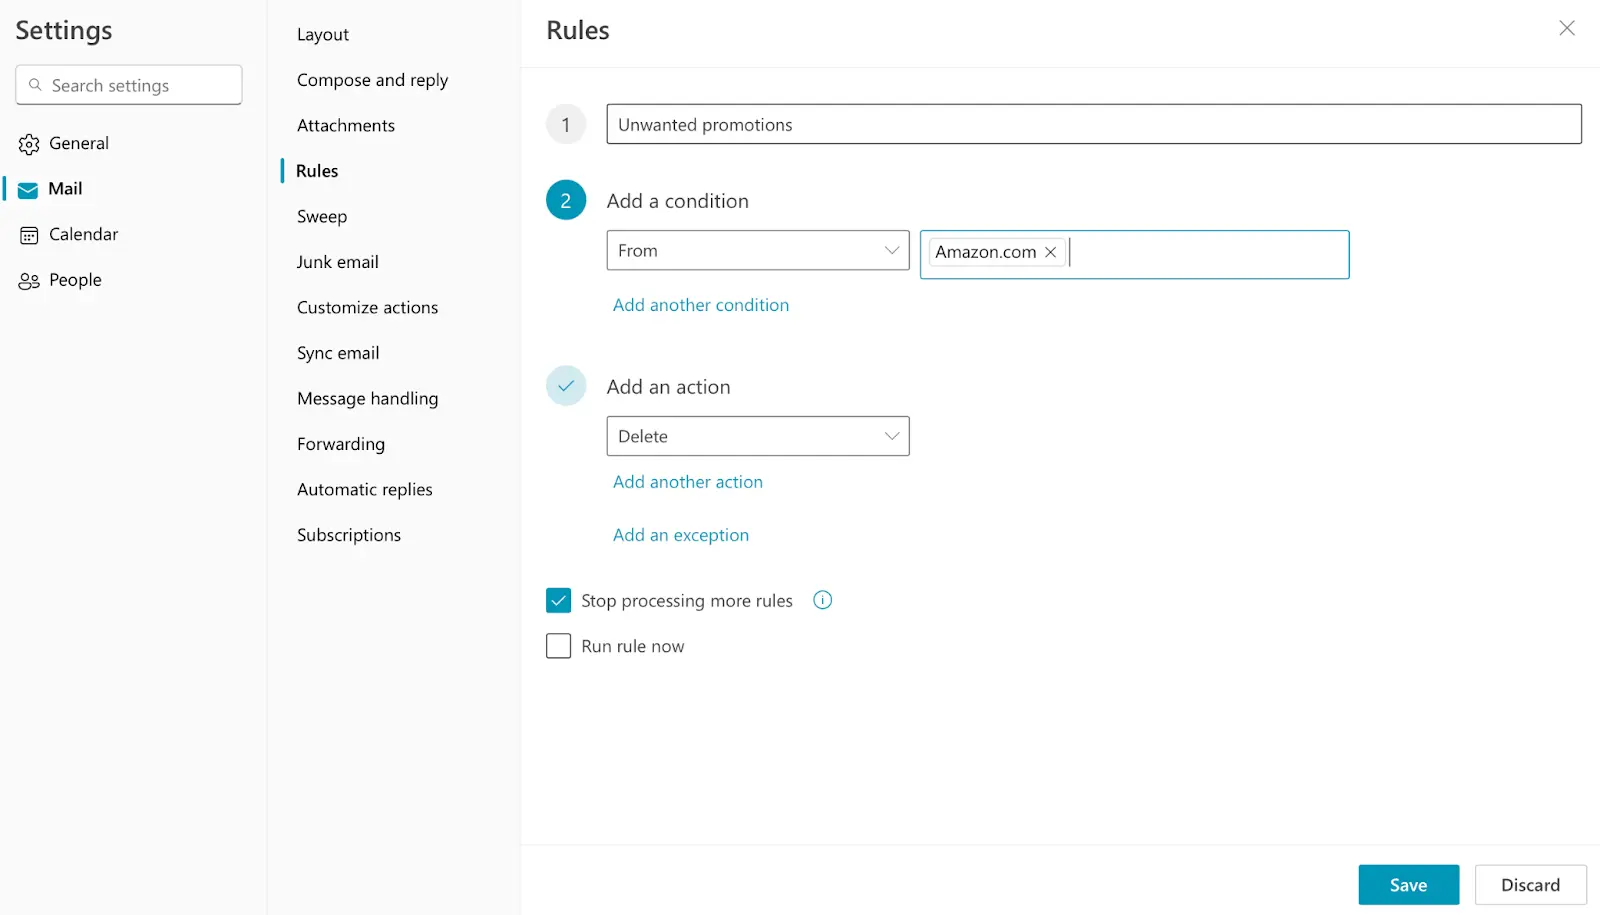
Task: Discard the rule changes
Action: [x=1530, y=884]
